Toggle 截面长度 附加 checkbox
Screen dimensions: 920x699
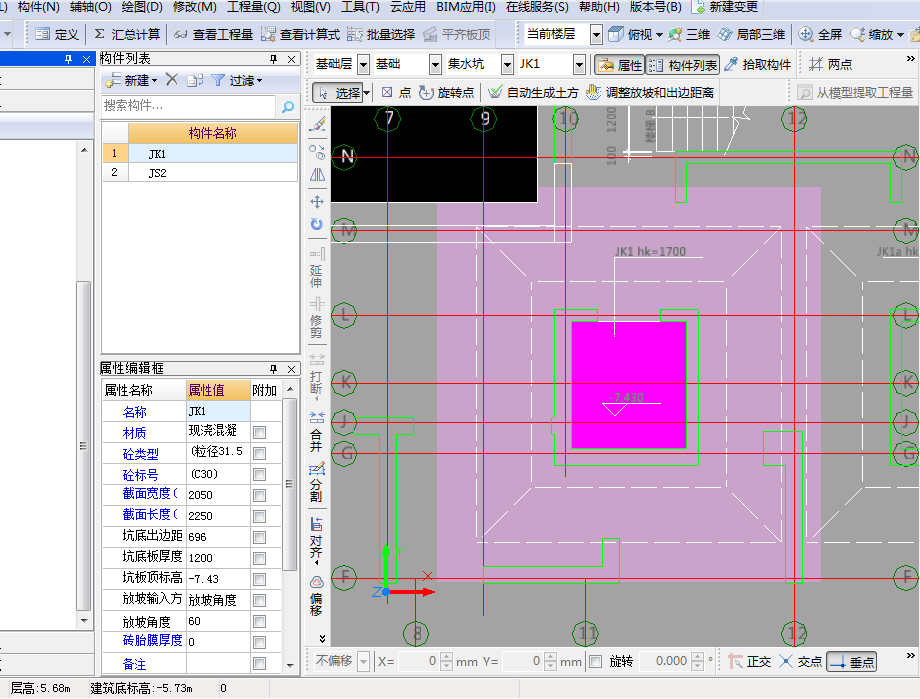pyautogui.click(x=260, y=516)
